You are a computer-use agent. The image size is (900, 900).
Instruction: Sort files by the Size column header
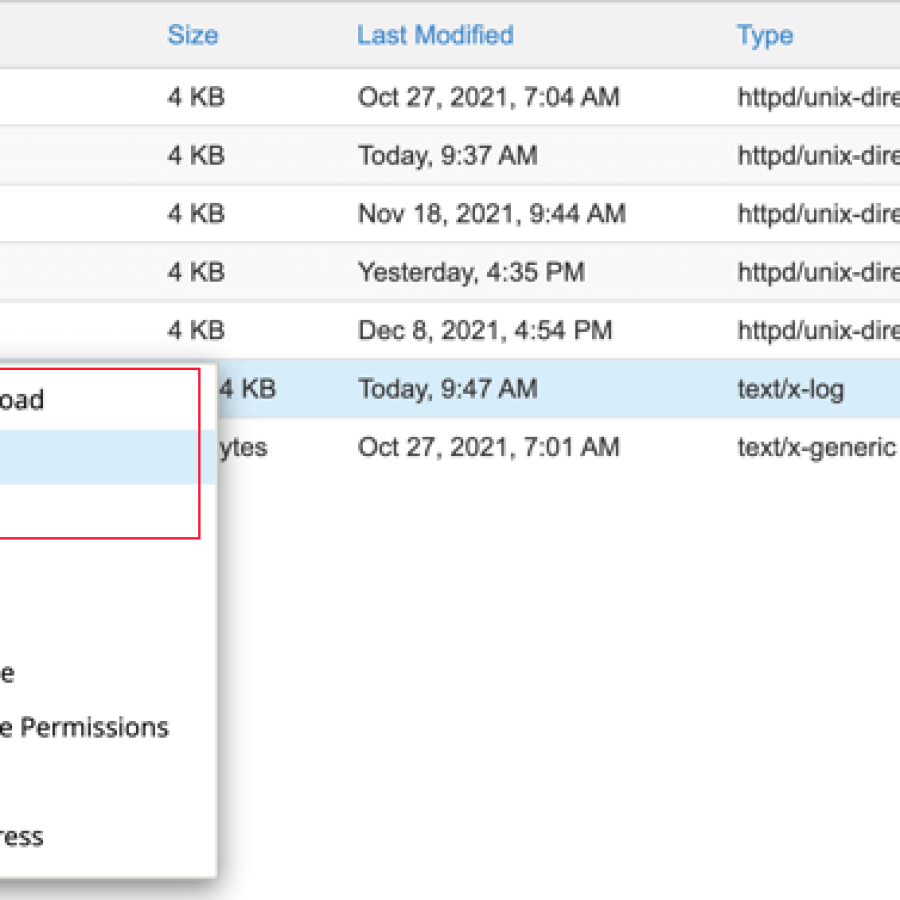[193, 36]
